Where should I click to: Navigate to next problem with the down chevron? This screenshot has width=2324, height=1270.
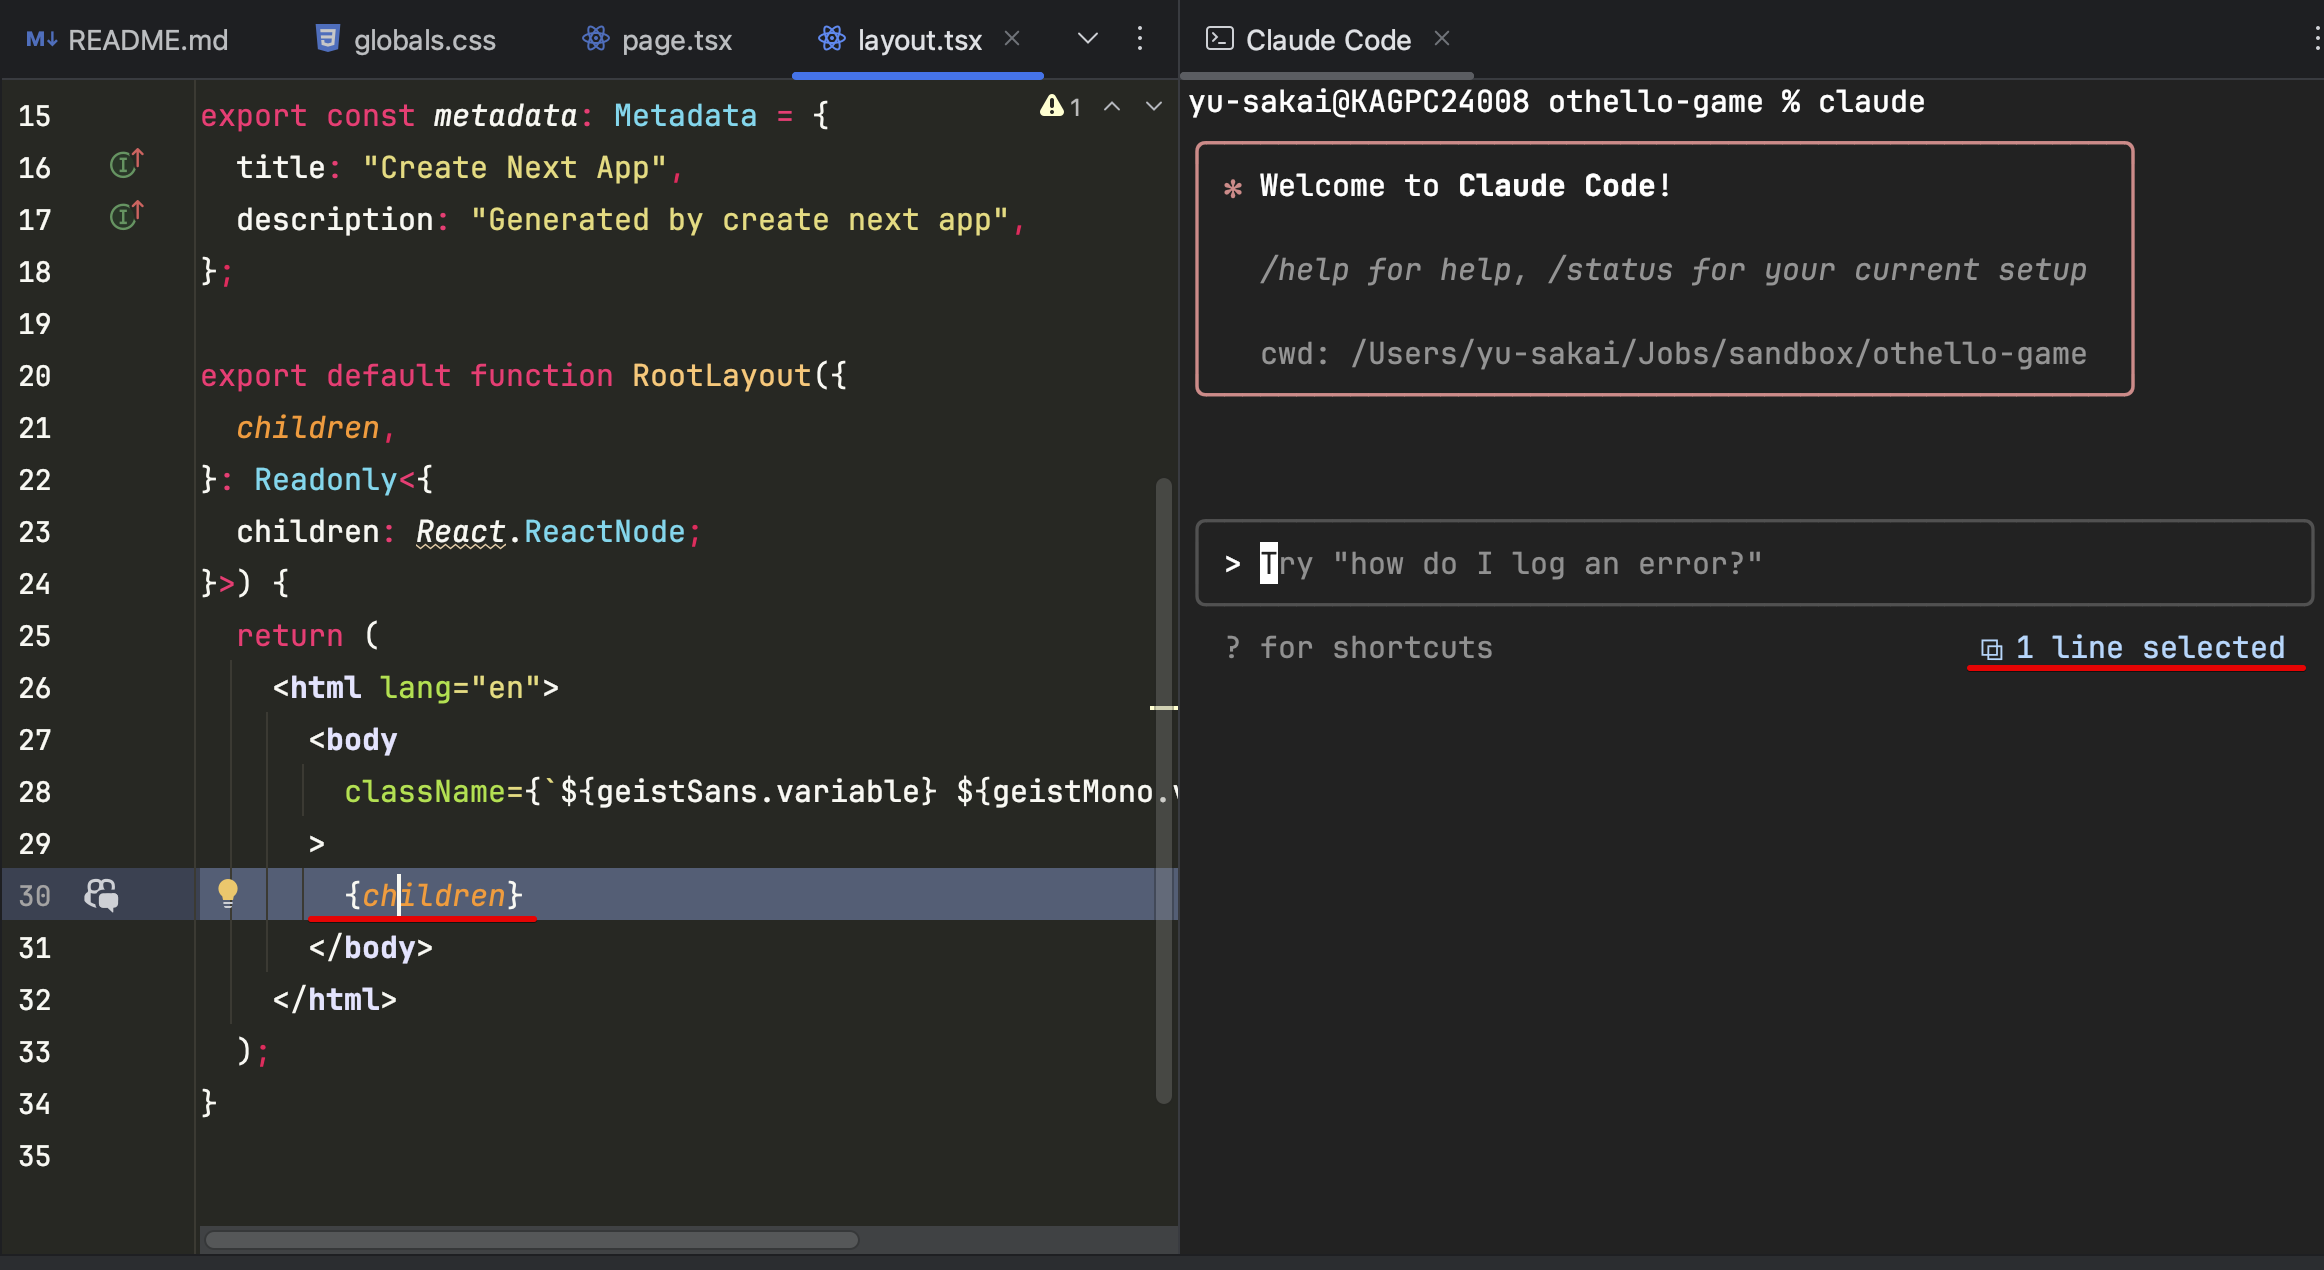(1153, 106)
